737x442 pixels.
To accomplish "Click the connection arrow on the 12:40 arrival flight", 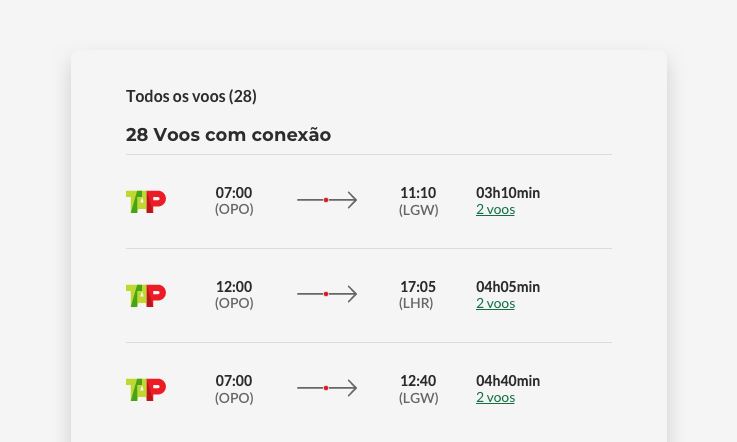I will (x=327, y=388).
